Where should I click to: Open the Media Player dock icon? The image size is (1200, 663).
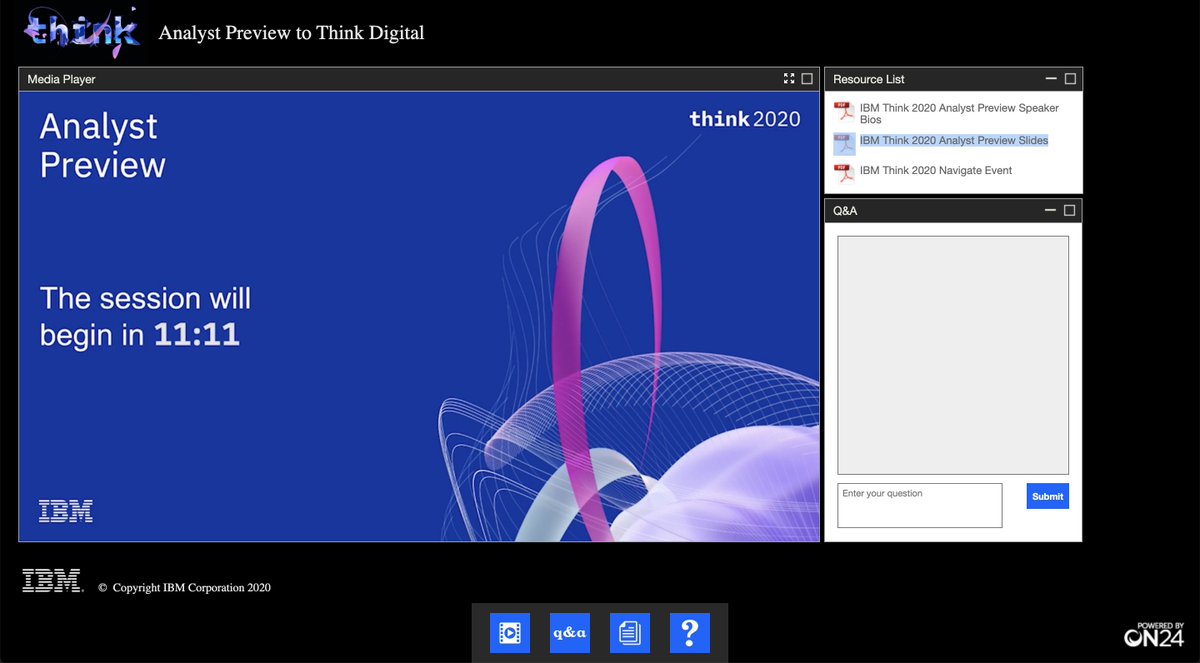tap(510, 633)
